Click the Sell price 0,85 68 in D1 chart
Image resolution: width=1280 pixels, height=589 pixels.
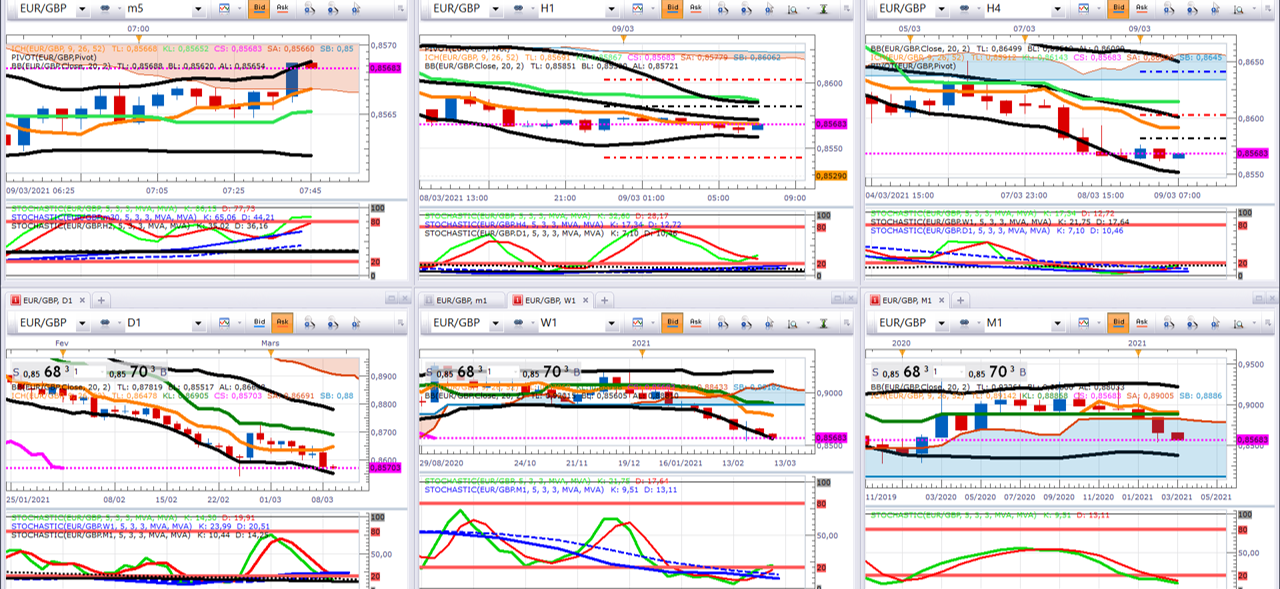pos(41,371)
